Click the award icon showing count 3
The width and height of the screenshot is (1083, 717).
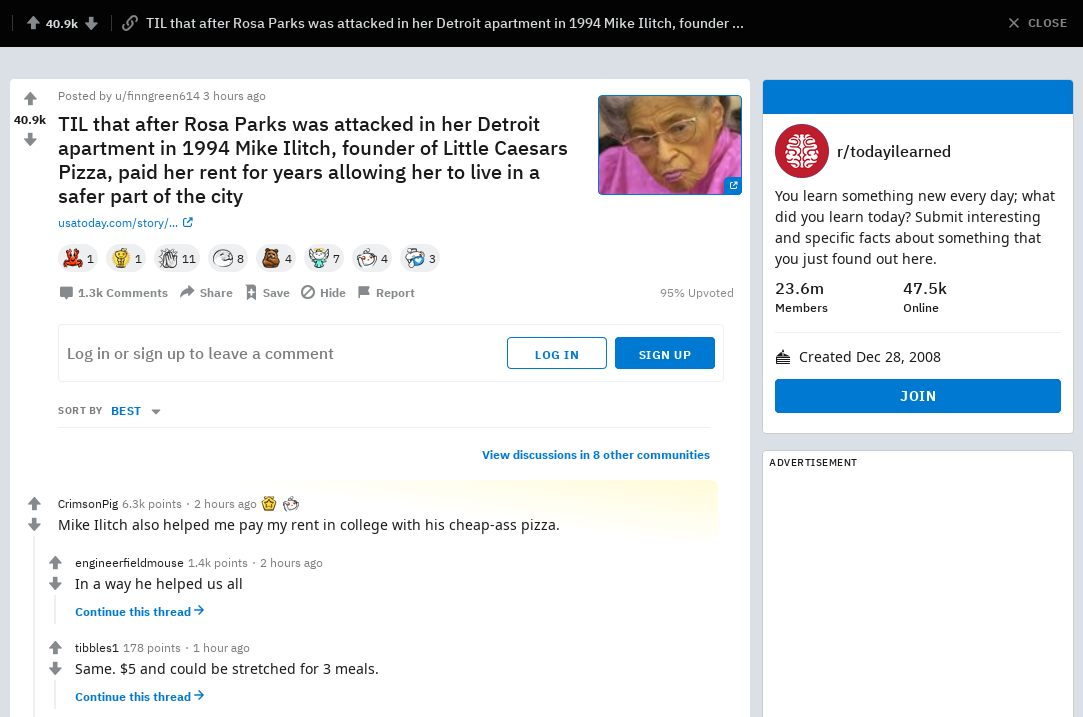[x=420, y=258]
